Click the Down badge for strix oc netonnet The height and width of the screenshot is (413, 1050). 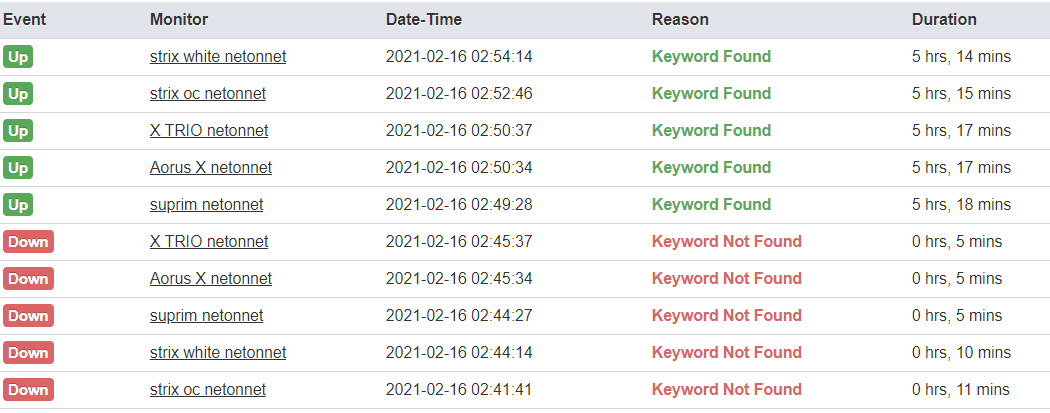(28, 390)
